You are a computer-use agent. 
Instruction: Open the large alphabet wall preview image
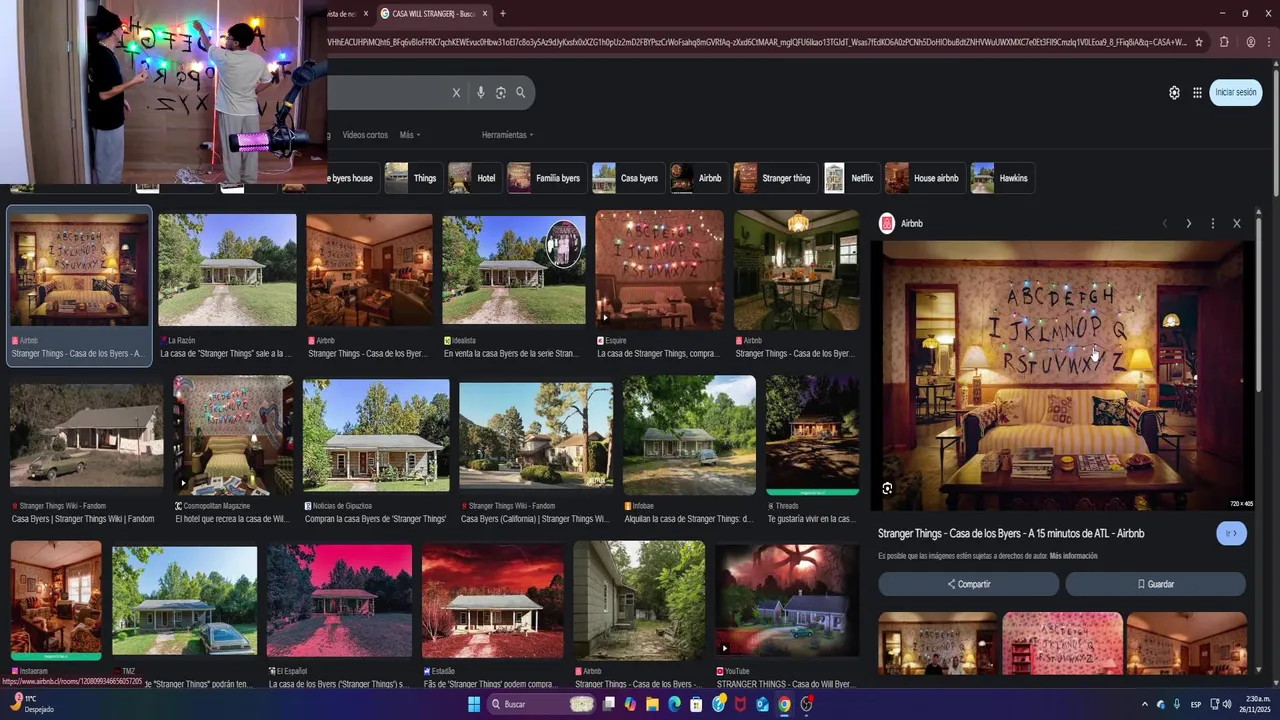(1063, 376)
